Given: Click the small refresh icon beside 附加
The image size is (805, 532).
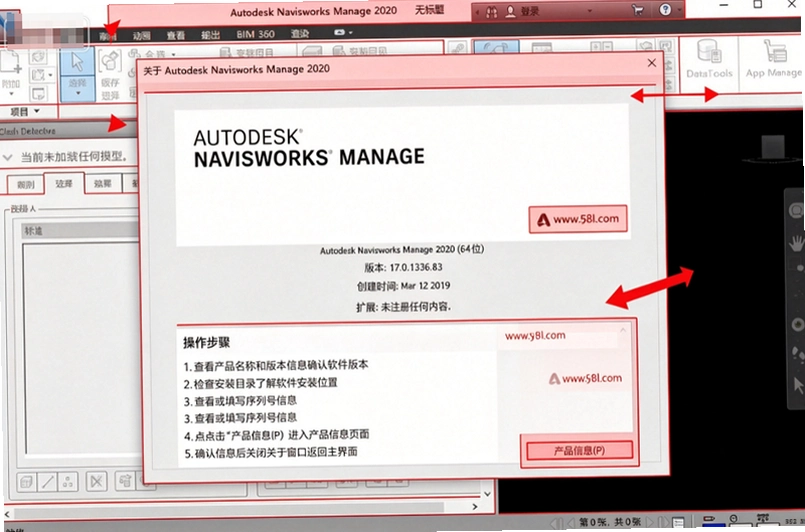Looking at the screenshot, I should coord(39,57).
